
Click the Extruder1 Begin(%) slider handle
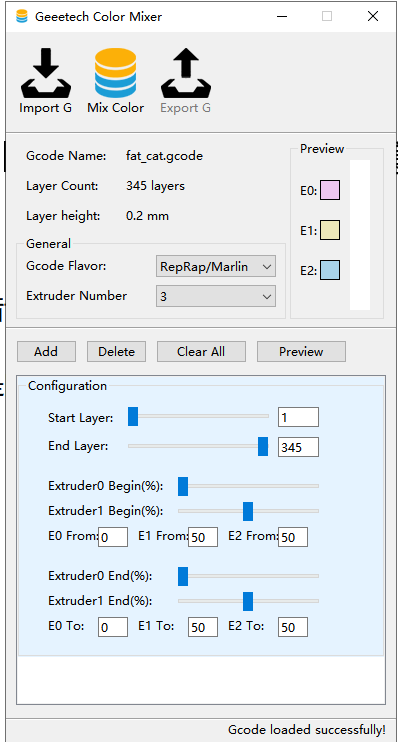pyautogui.click(x=248, y=511)
